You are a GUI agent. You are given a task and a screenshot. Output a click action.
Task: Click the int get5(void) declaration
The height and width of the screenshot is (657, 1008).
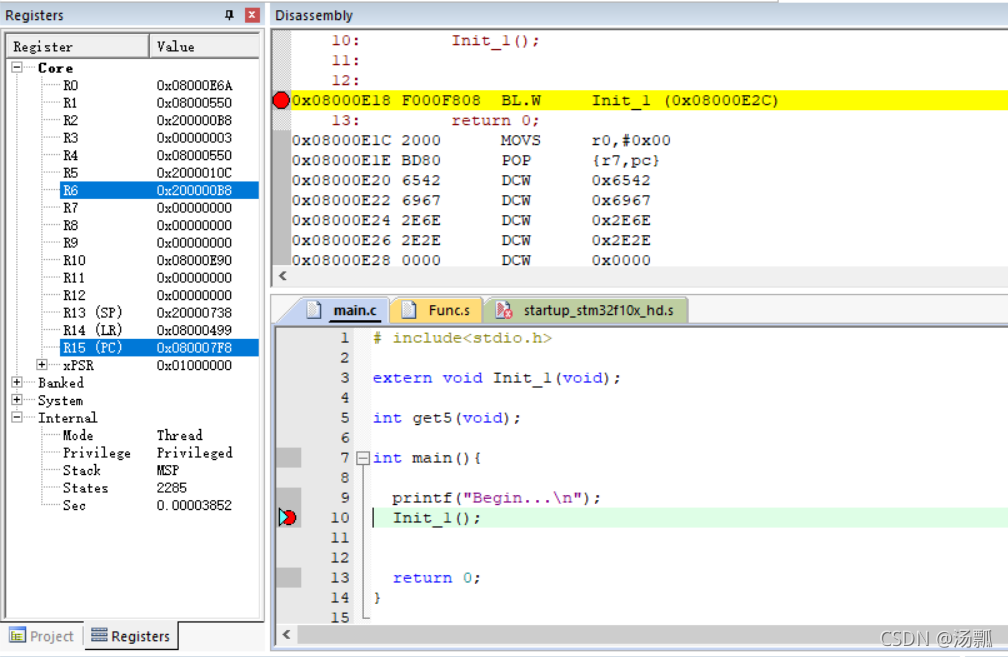(x=447, y=418)
